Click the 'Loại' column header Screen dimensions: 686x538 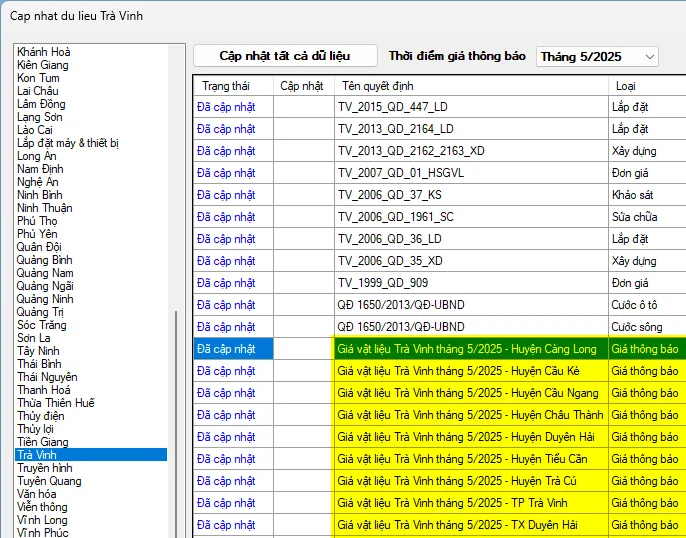625,86
